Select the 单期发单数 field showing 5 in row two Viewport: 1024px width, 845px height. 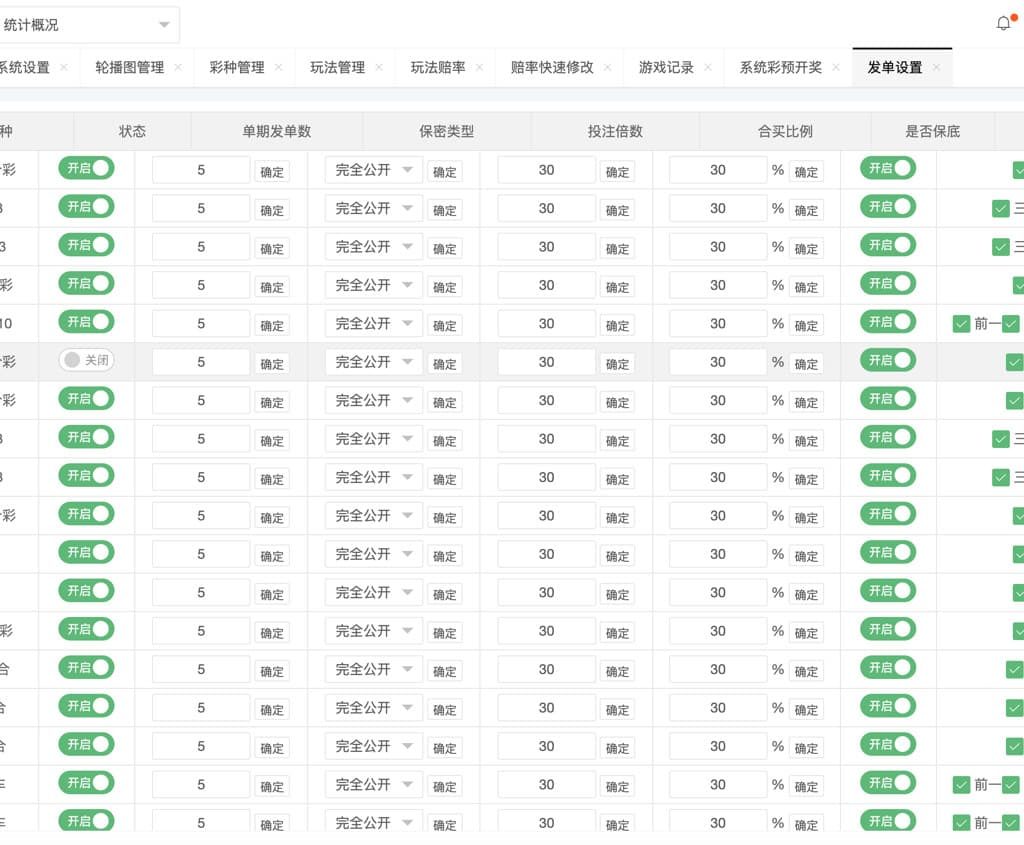[x=199, y=208]
